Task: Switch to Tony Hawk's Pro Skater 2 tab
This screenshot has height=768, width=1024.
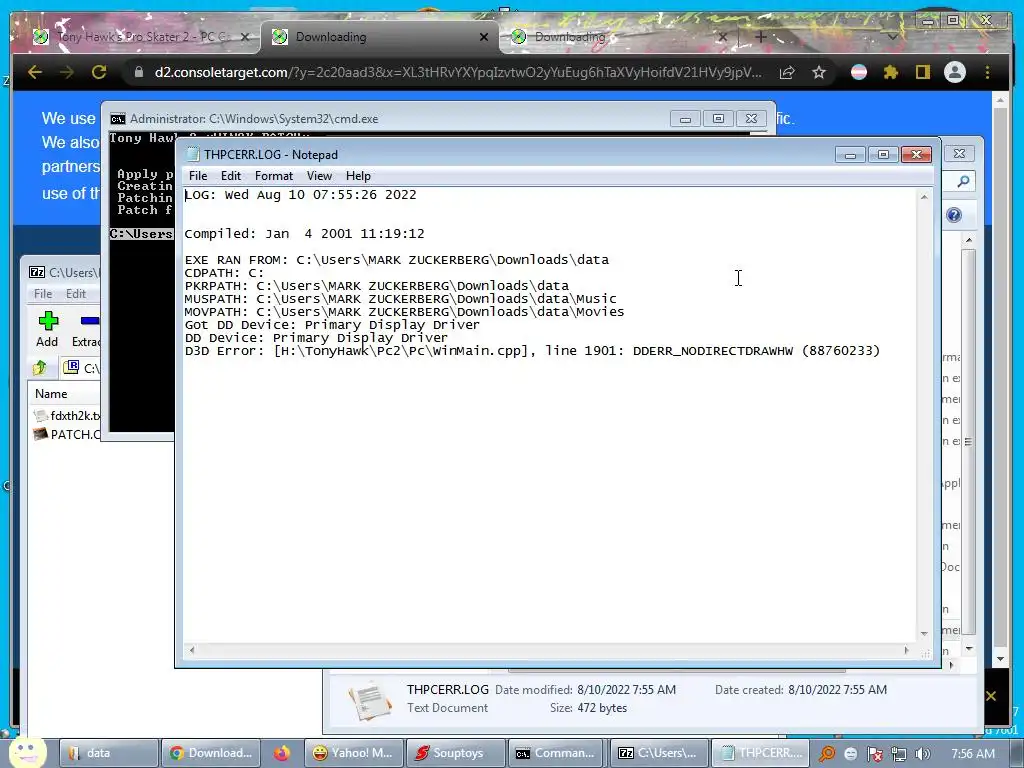Action: pyautogui.click(x=141, y=37)
